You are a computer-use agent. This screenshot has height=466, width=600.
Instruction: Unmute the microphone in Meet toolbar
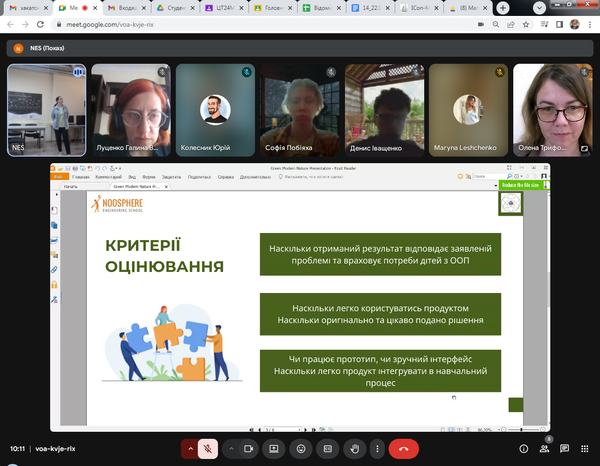point(209,449)
